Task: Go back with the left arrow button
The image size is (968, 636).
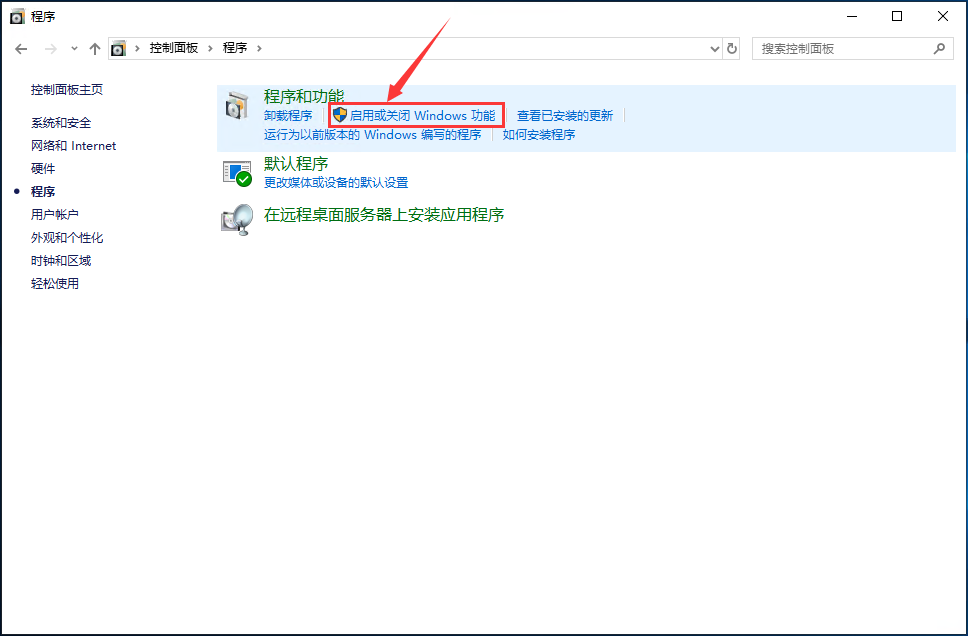Action: [21, 49]
